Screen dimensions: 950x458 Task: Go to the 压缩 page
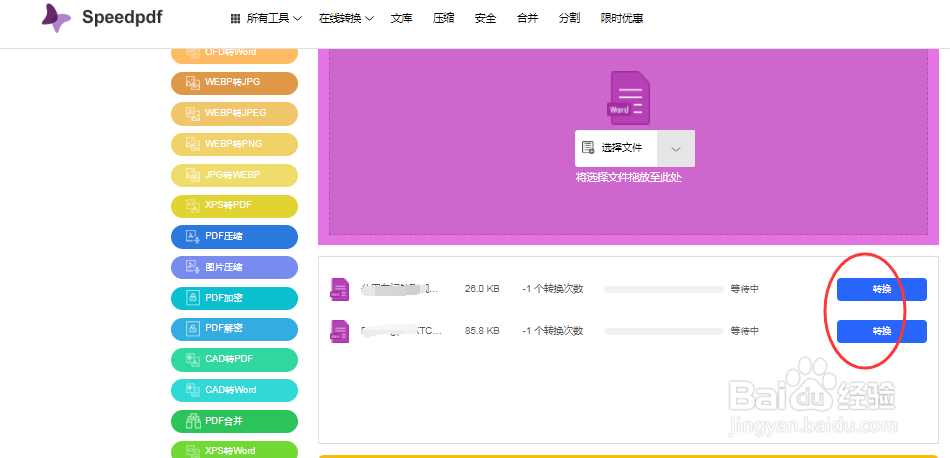(x=443, y=19)
